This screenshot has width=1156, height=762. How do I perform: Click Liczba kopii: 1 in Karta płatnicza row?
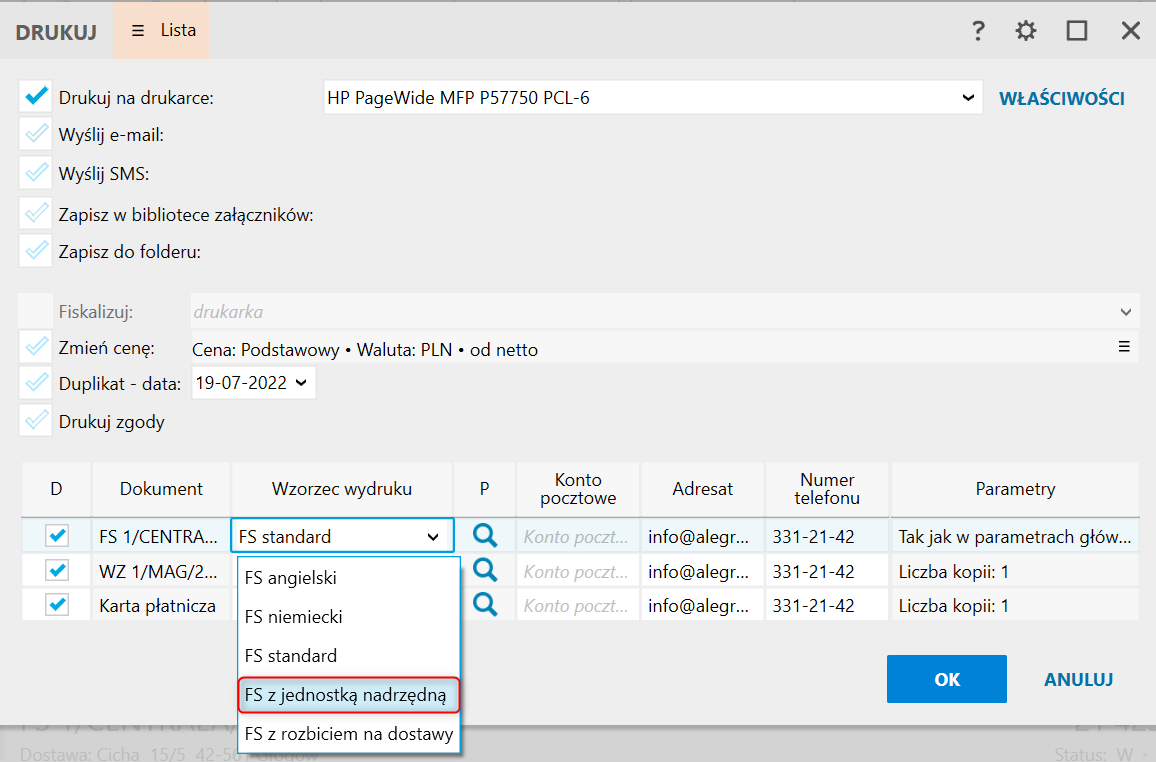1014,606
